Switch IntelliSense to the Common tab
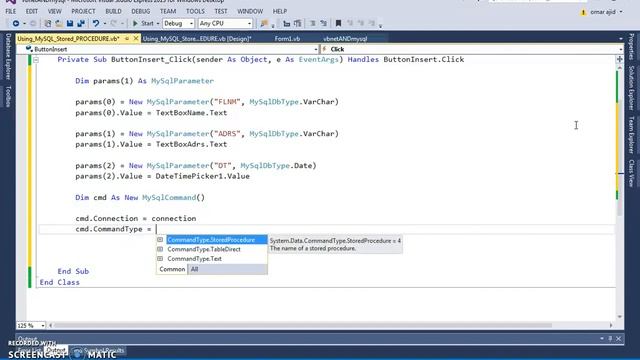Screen dimensions: 640x360 coord(172,269)
